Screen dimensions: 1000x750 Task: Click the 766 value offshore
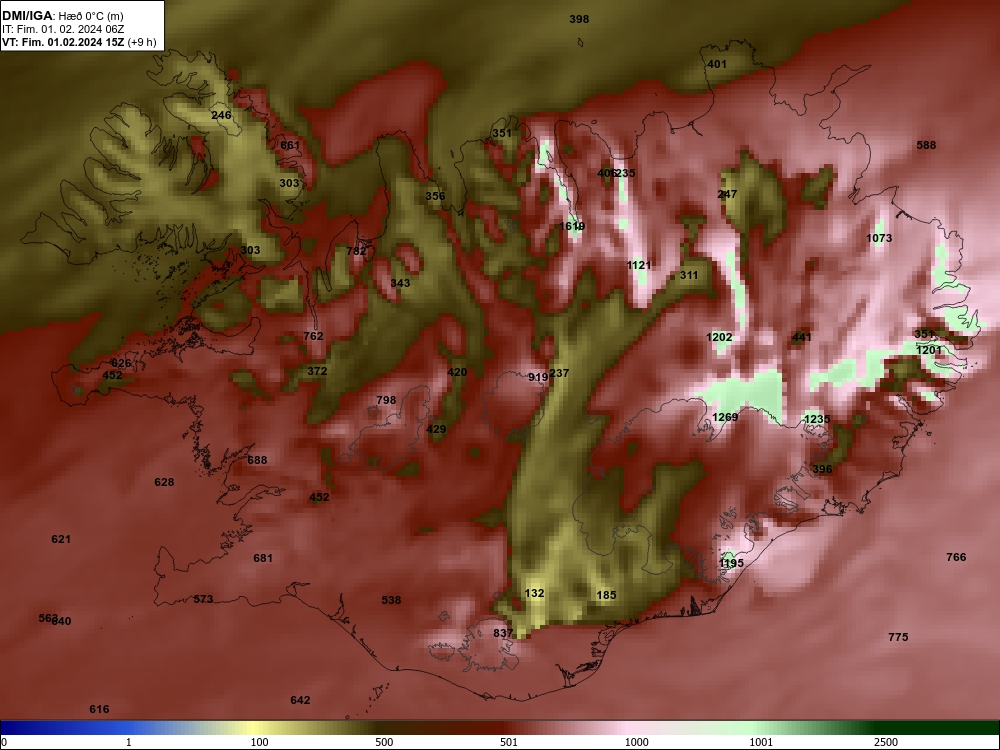click(x=956, y=557)
